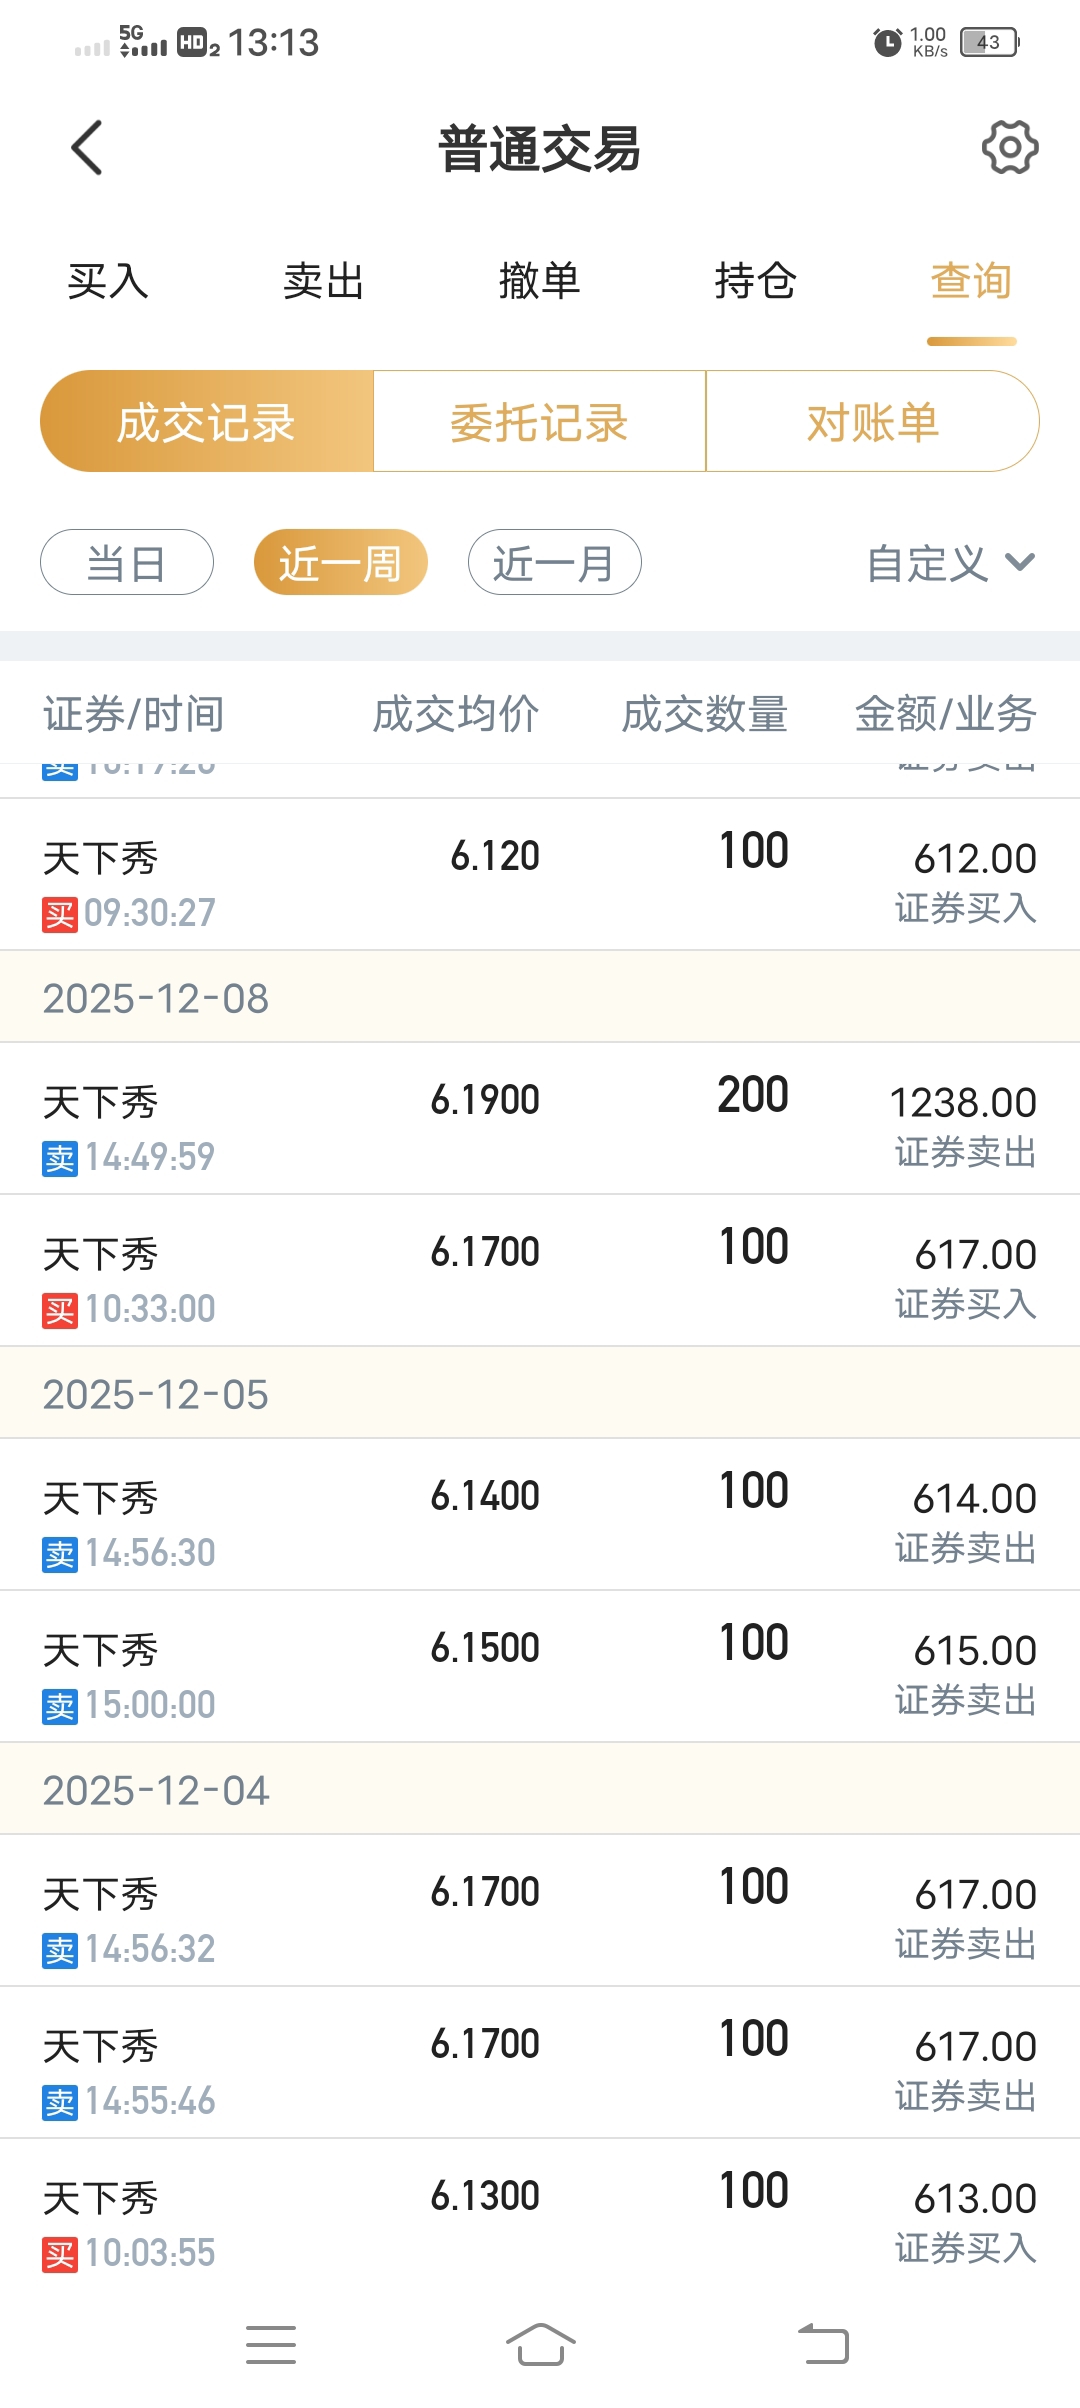Viewport: 1080px width, 2408px height.
Task: Open the 对账单 statement view
Action: click(872, 422)
